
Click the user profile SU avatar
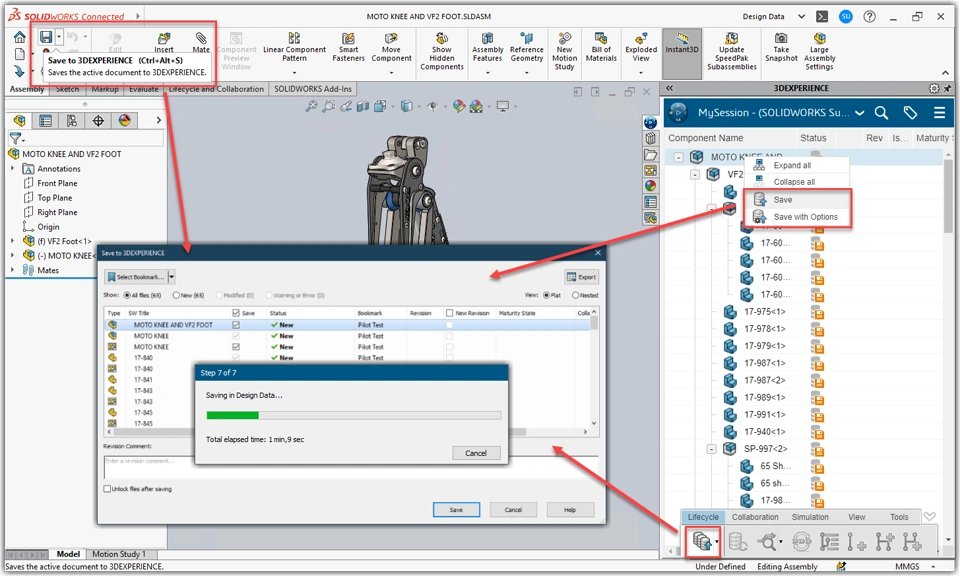(x=846, y=17)
